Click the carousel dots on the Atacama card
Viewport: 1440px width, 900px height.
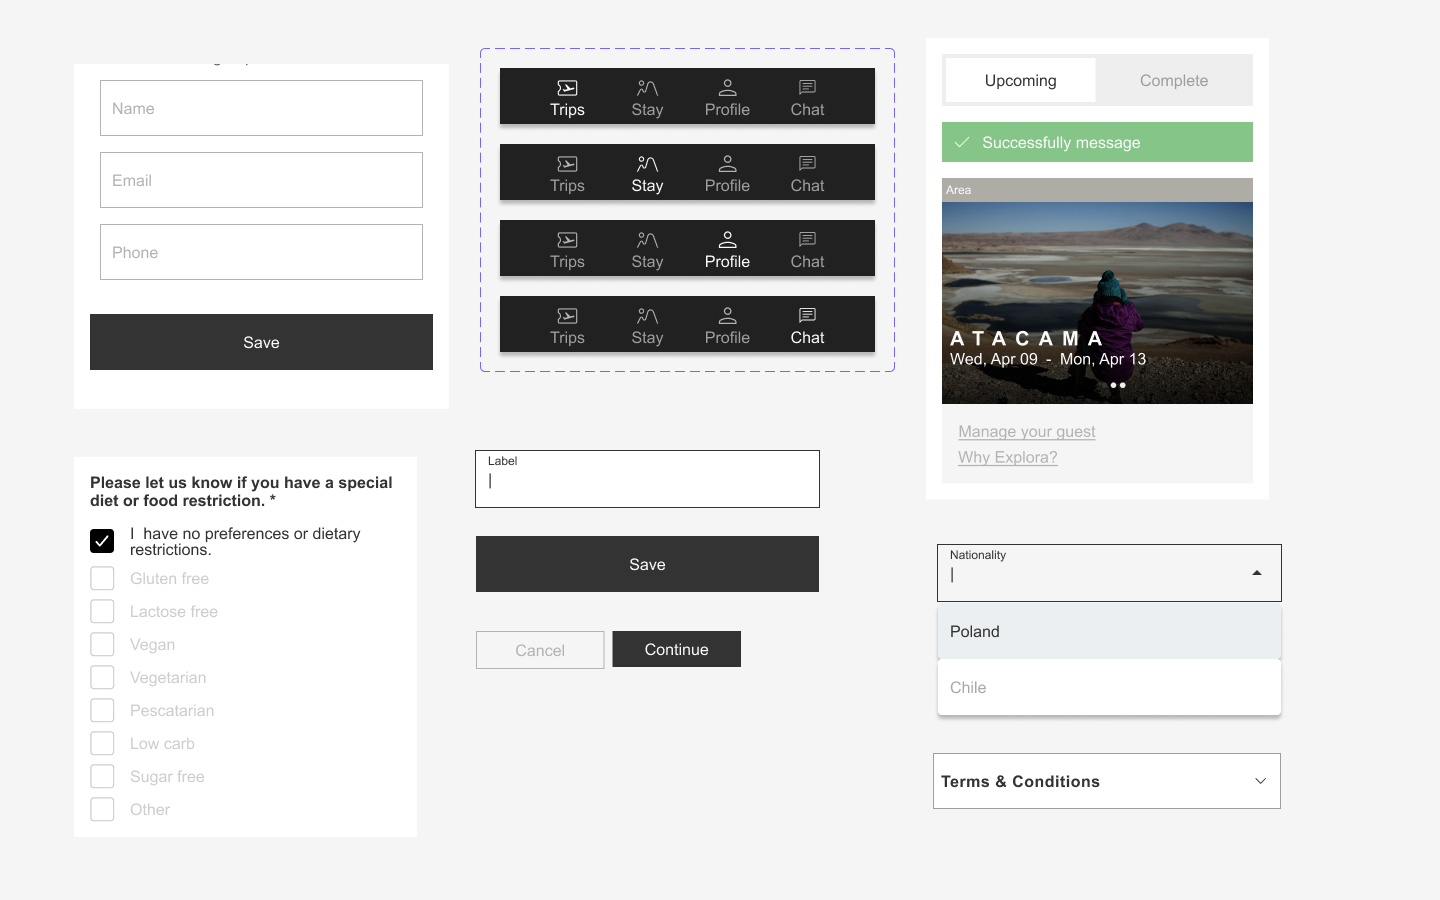(x=1117, y=385)
